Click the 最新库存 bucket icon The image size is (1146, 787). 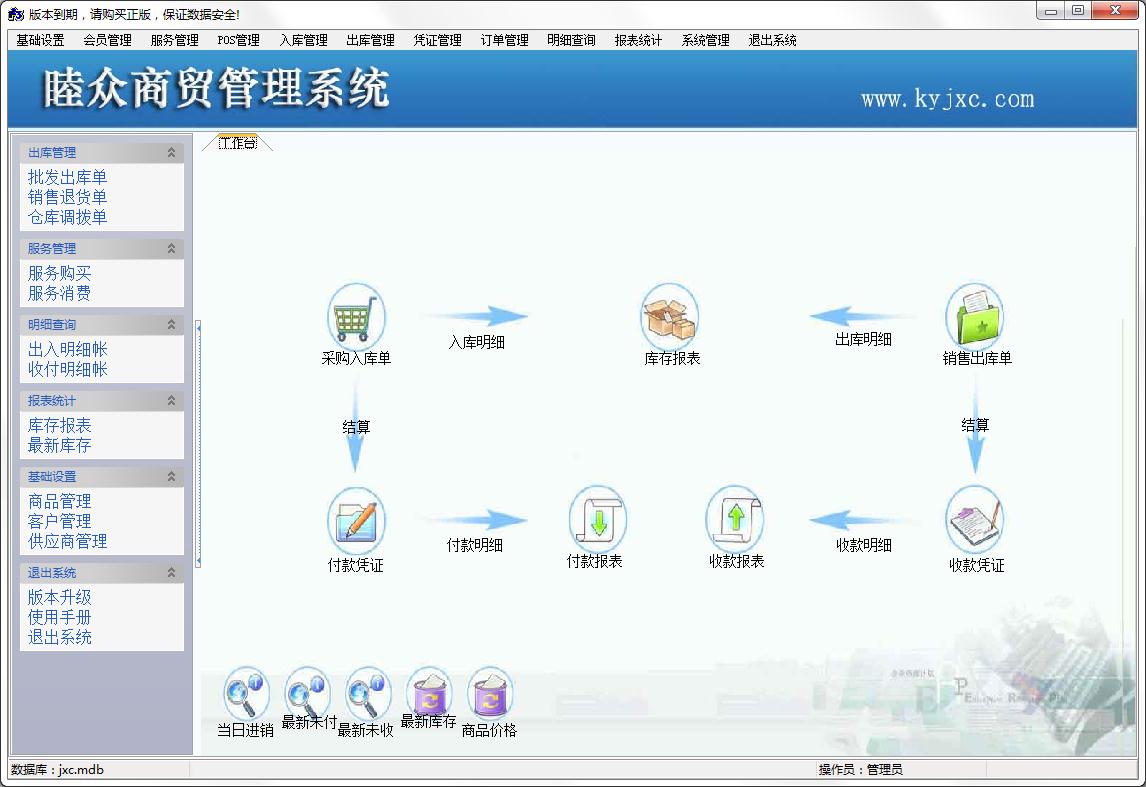point(429,691)
